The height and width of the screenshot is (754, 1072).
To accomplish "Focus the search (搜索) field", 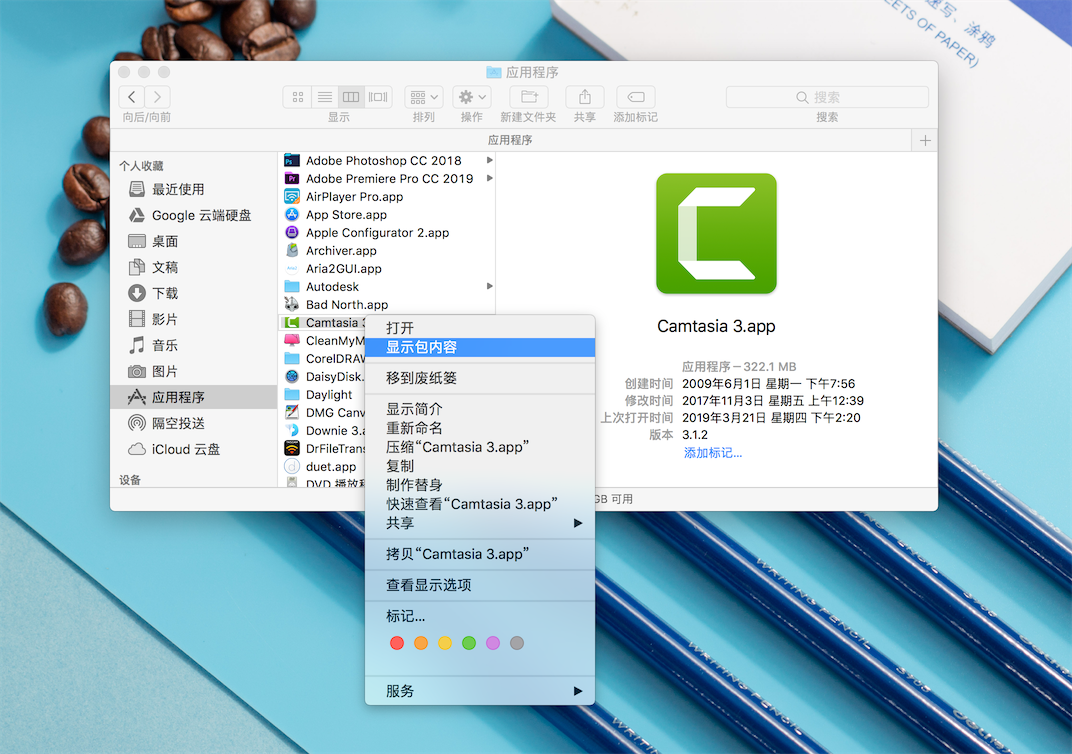I will coord(827,97).
